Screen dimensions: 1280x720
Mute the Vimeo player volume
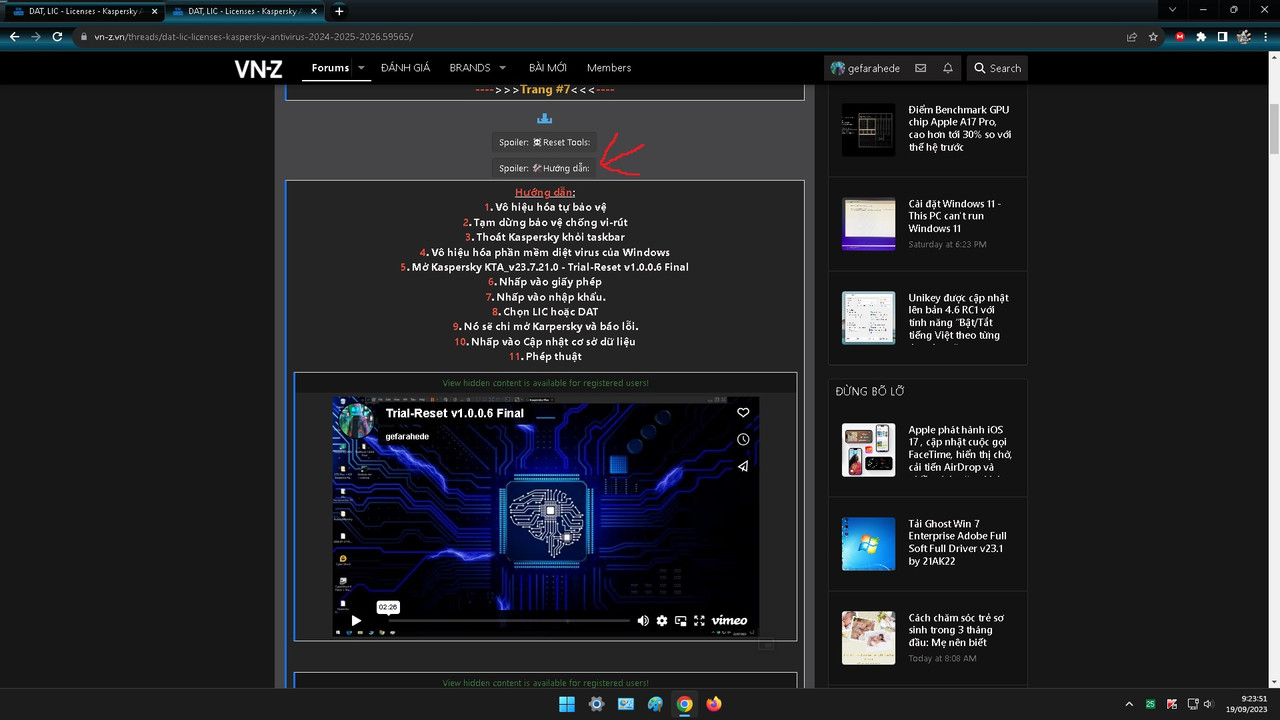point(643,621)
